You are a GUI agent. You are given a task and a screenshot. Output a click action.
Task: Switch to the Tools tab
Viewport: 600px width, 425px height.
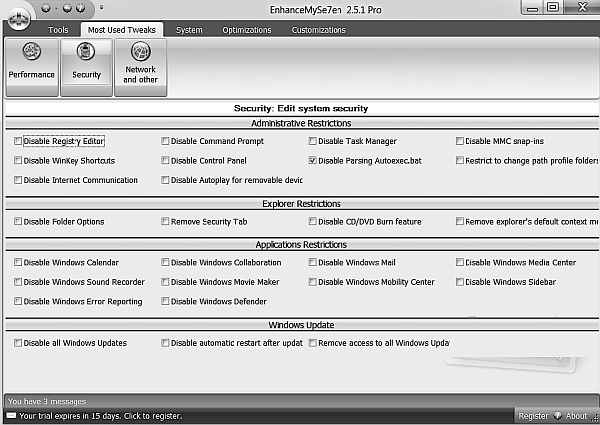click(x=58, y=30)
